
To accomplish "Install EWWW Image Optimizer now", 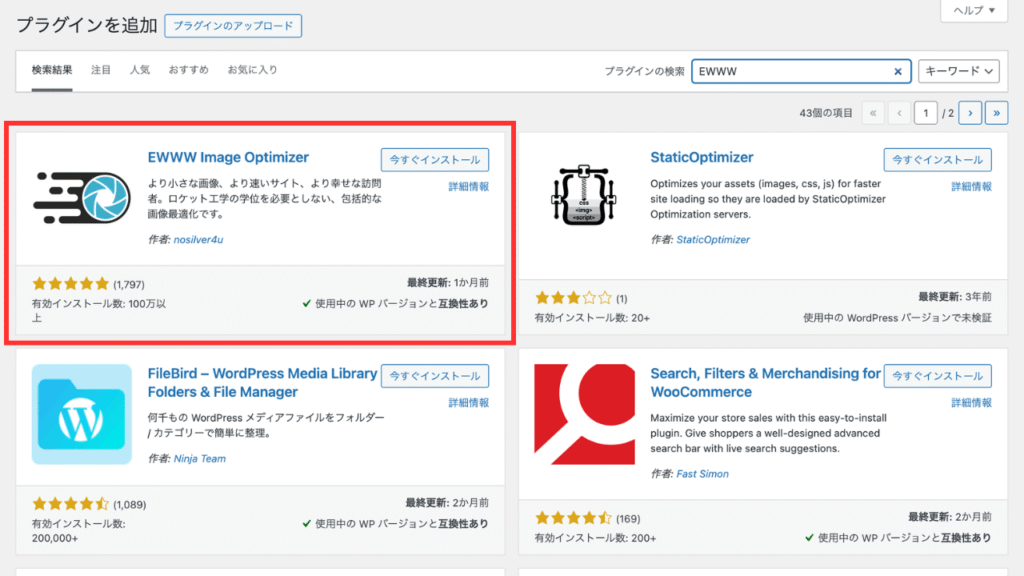I will 435,160.
